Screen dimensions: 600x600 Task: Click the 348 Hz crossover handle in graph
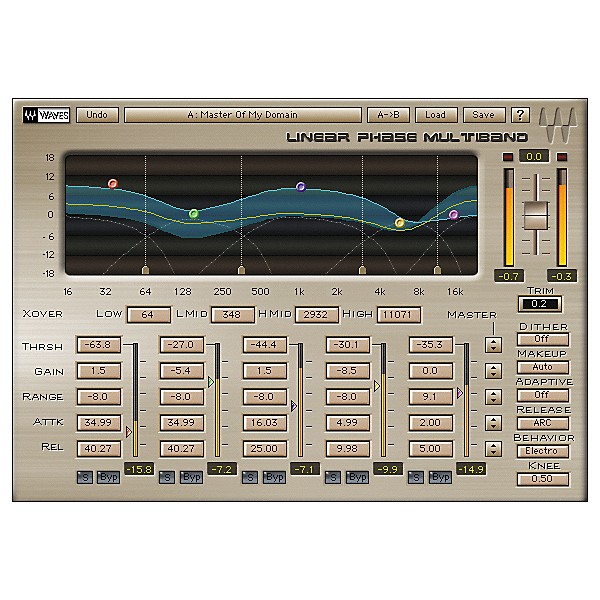(x=241, y=270)
